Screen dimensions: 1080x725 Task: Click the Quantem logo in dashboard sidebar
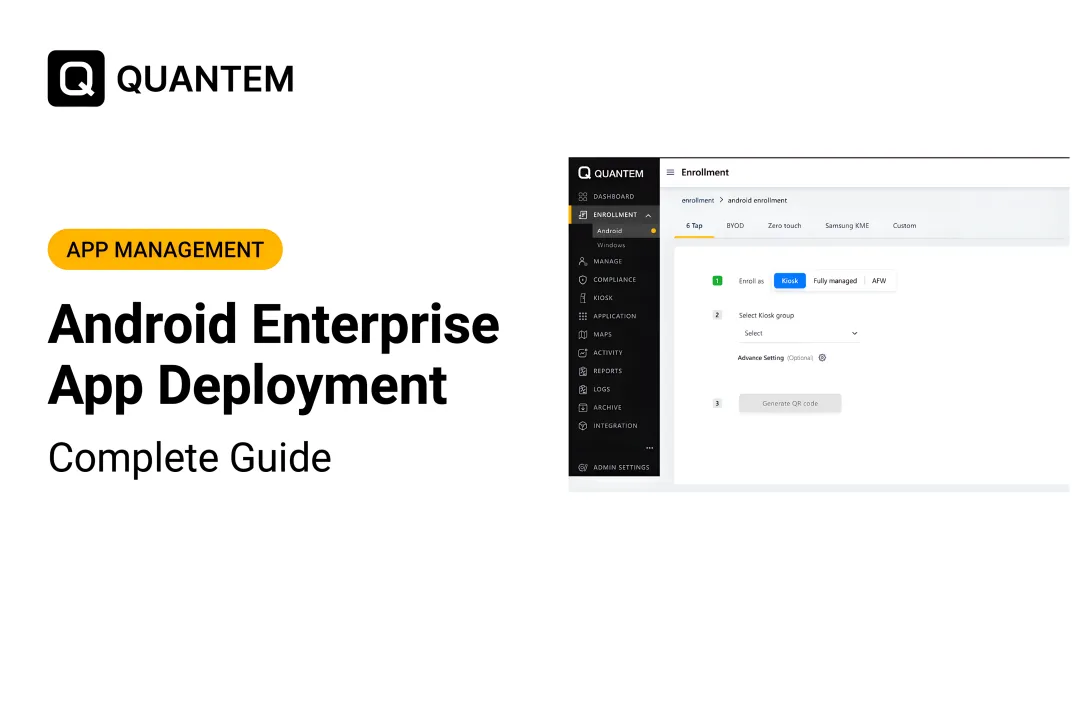coord(611,173)
